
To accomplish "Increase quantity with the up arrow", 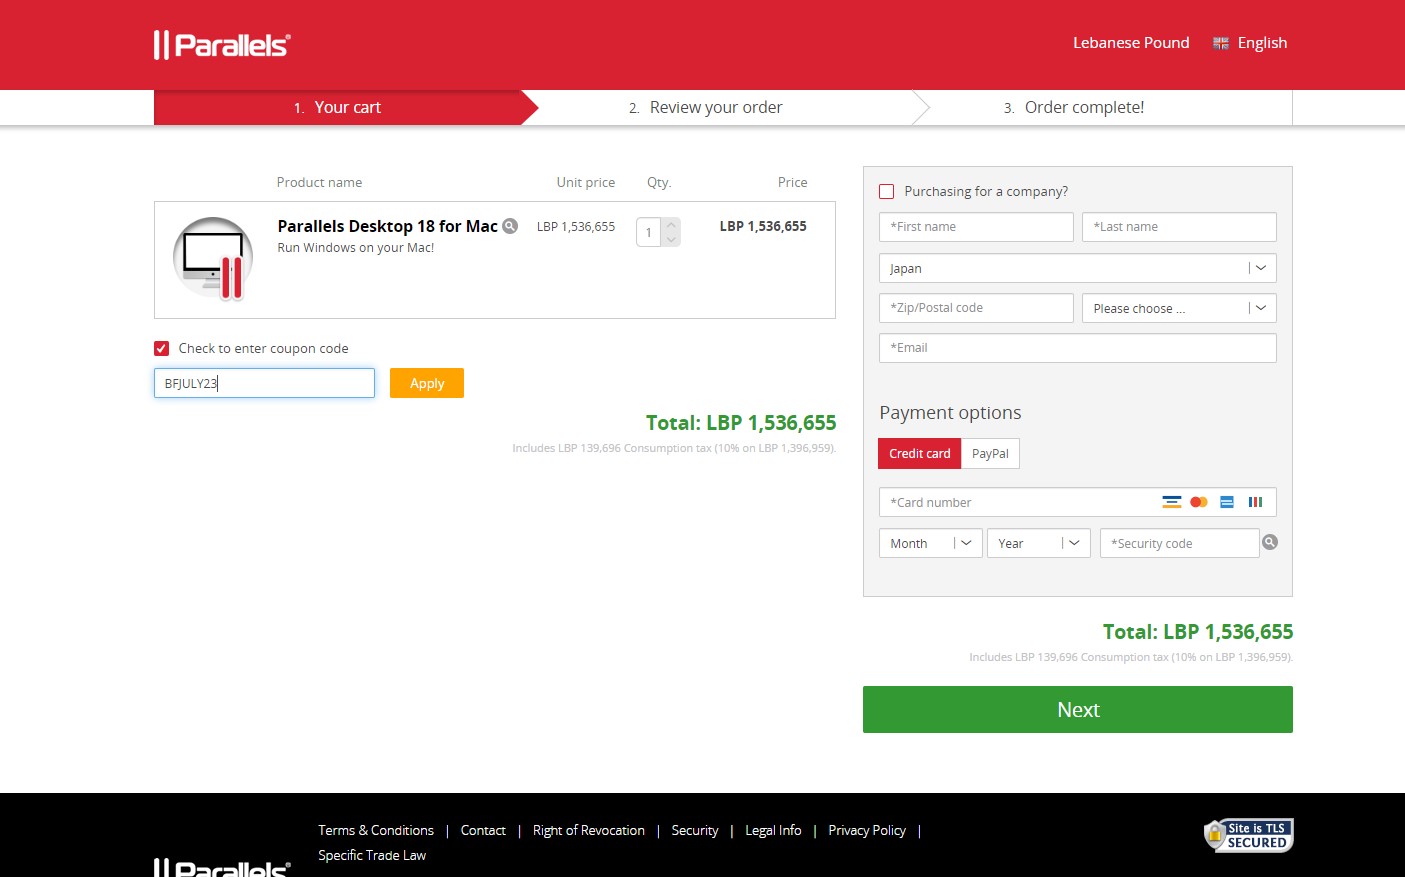I will [x=672, y=225].
